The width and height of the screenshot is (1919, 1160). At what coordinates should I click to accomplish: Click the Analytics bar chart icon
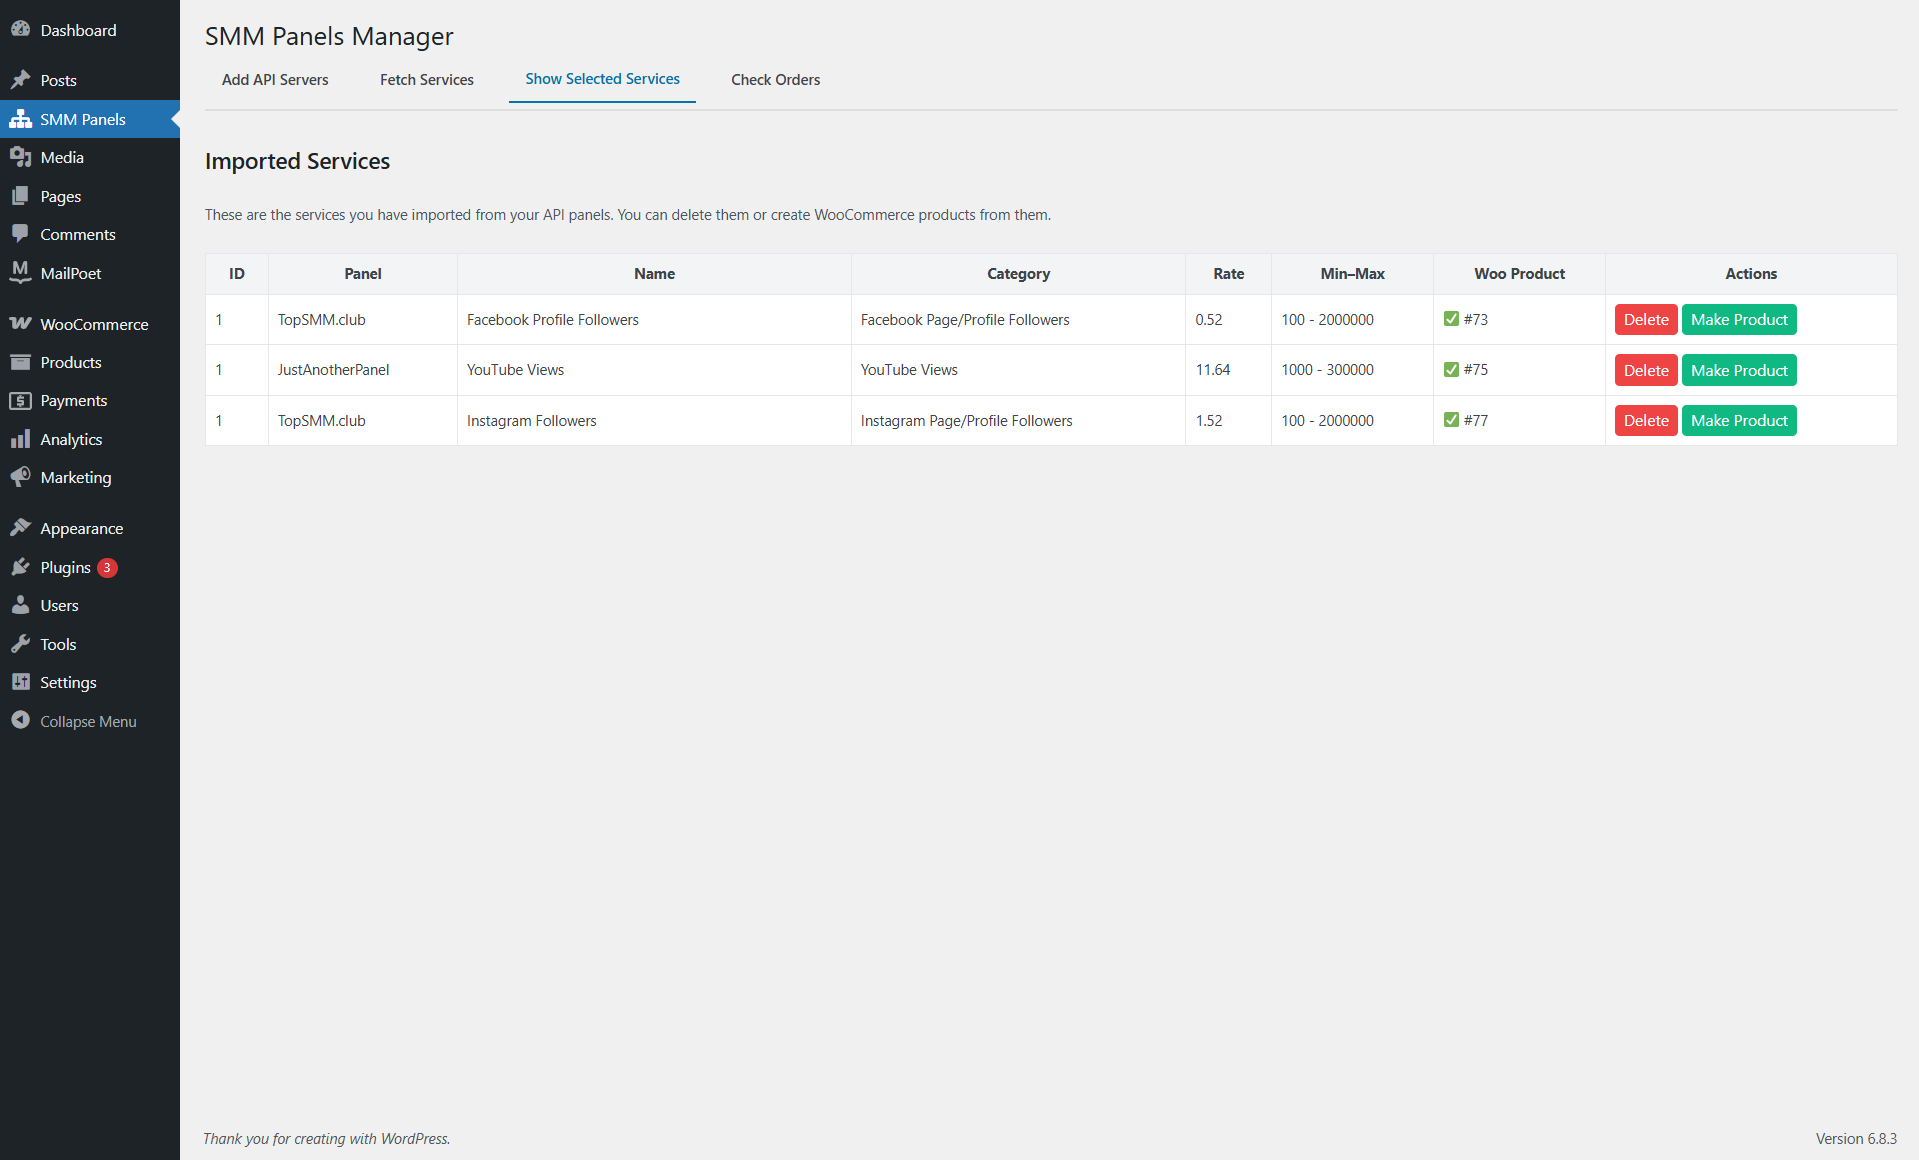(x=20, y=439)
